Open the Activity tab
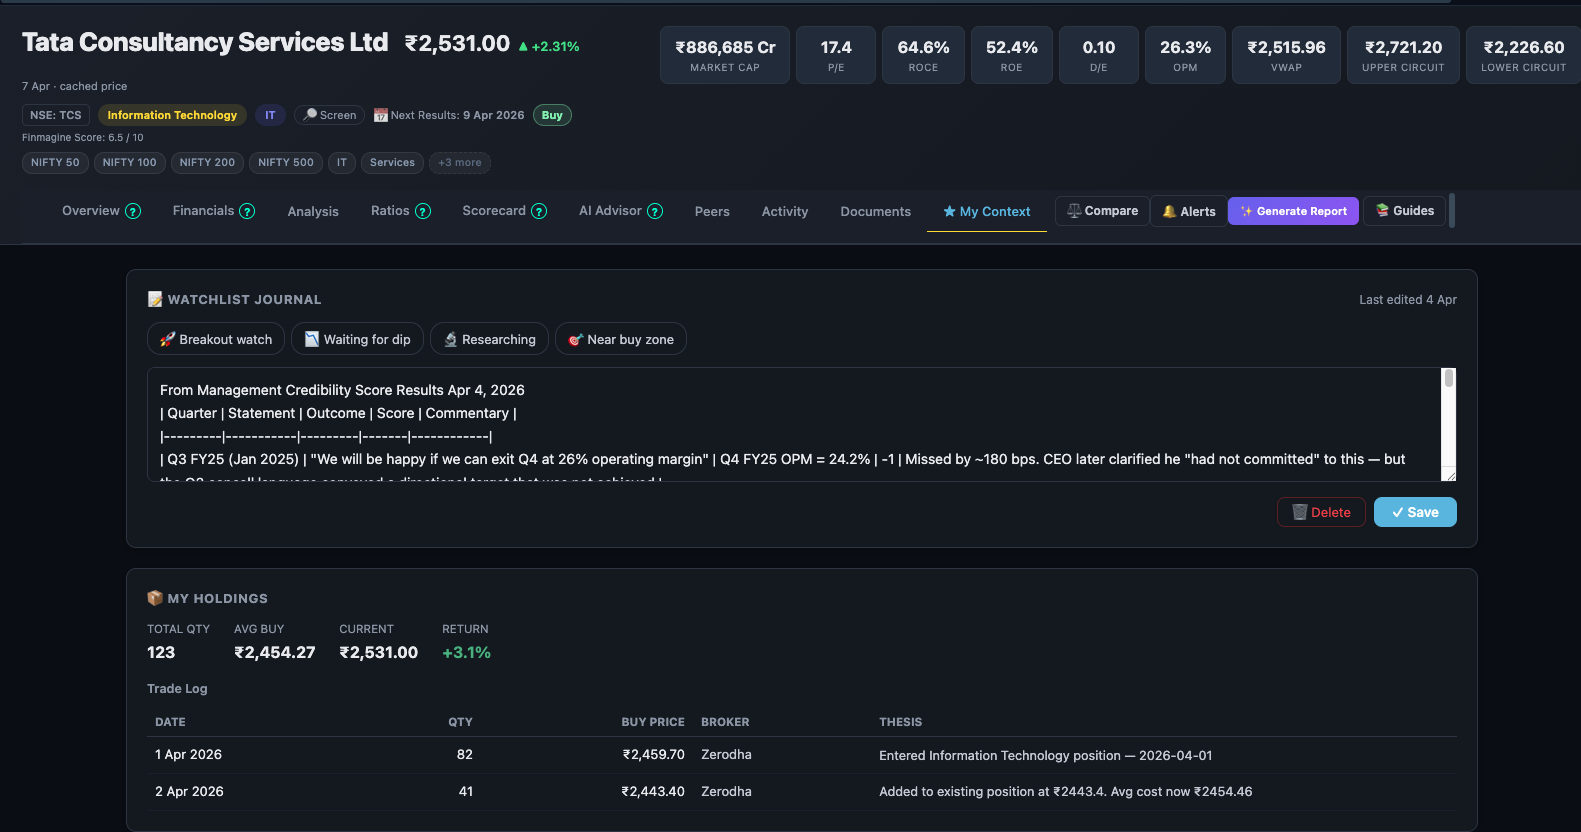 pos(785,211)
